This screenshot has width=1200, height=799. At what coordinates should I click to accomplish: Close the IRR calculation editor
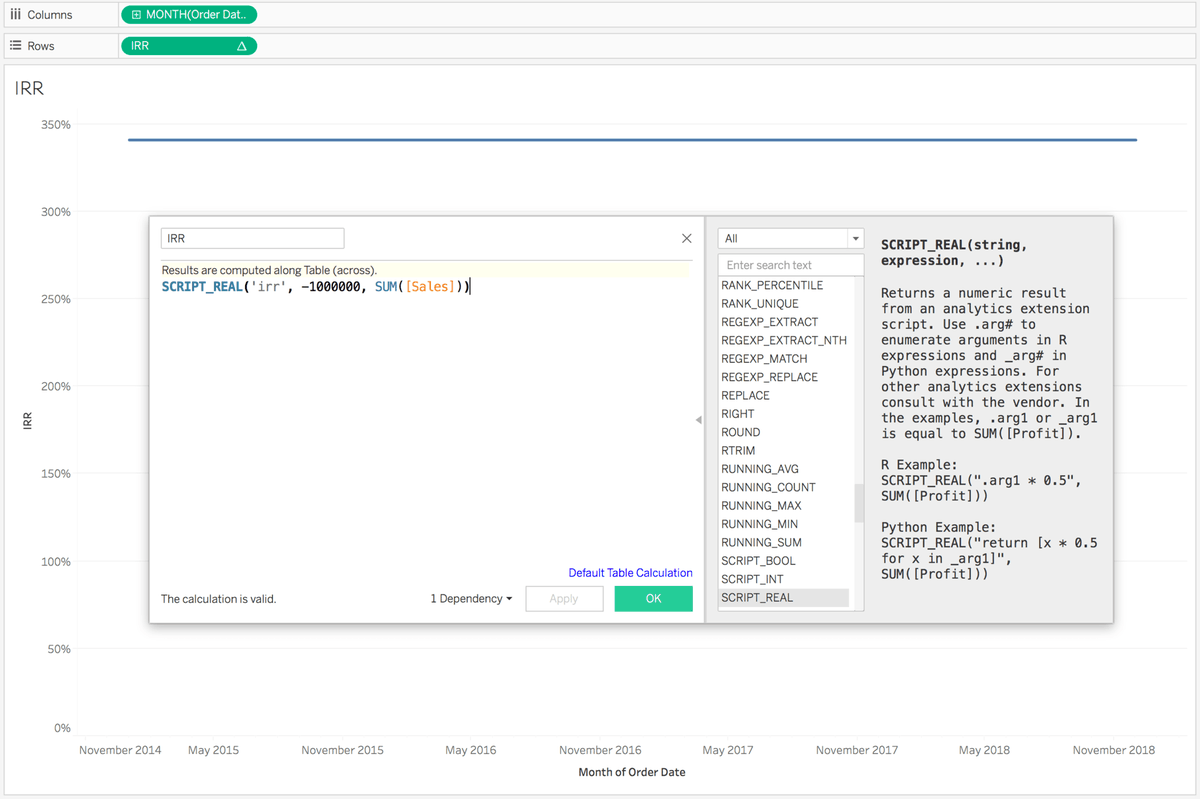pos(686,238)
